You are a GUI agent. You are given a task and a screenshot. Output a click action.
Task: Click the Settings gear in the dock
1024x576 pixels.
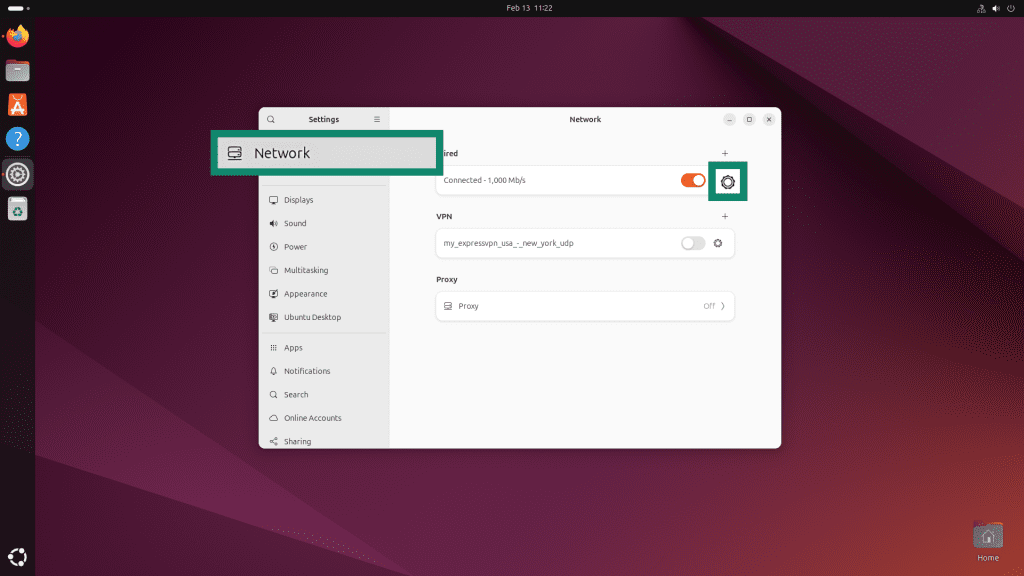pyautogui.click(x=18, y=174)
